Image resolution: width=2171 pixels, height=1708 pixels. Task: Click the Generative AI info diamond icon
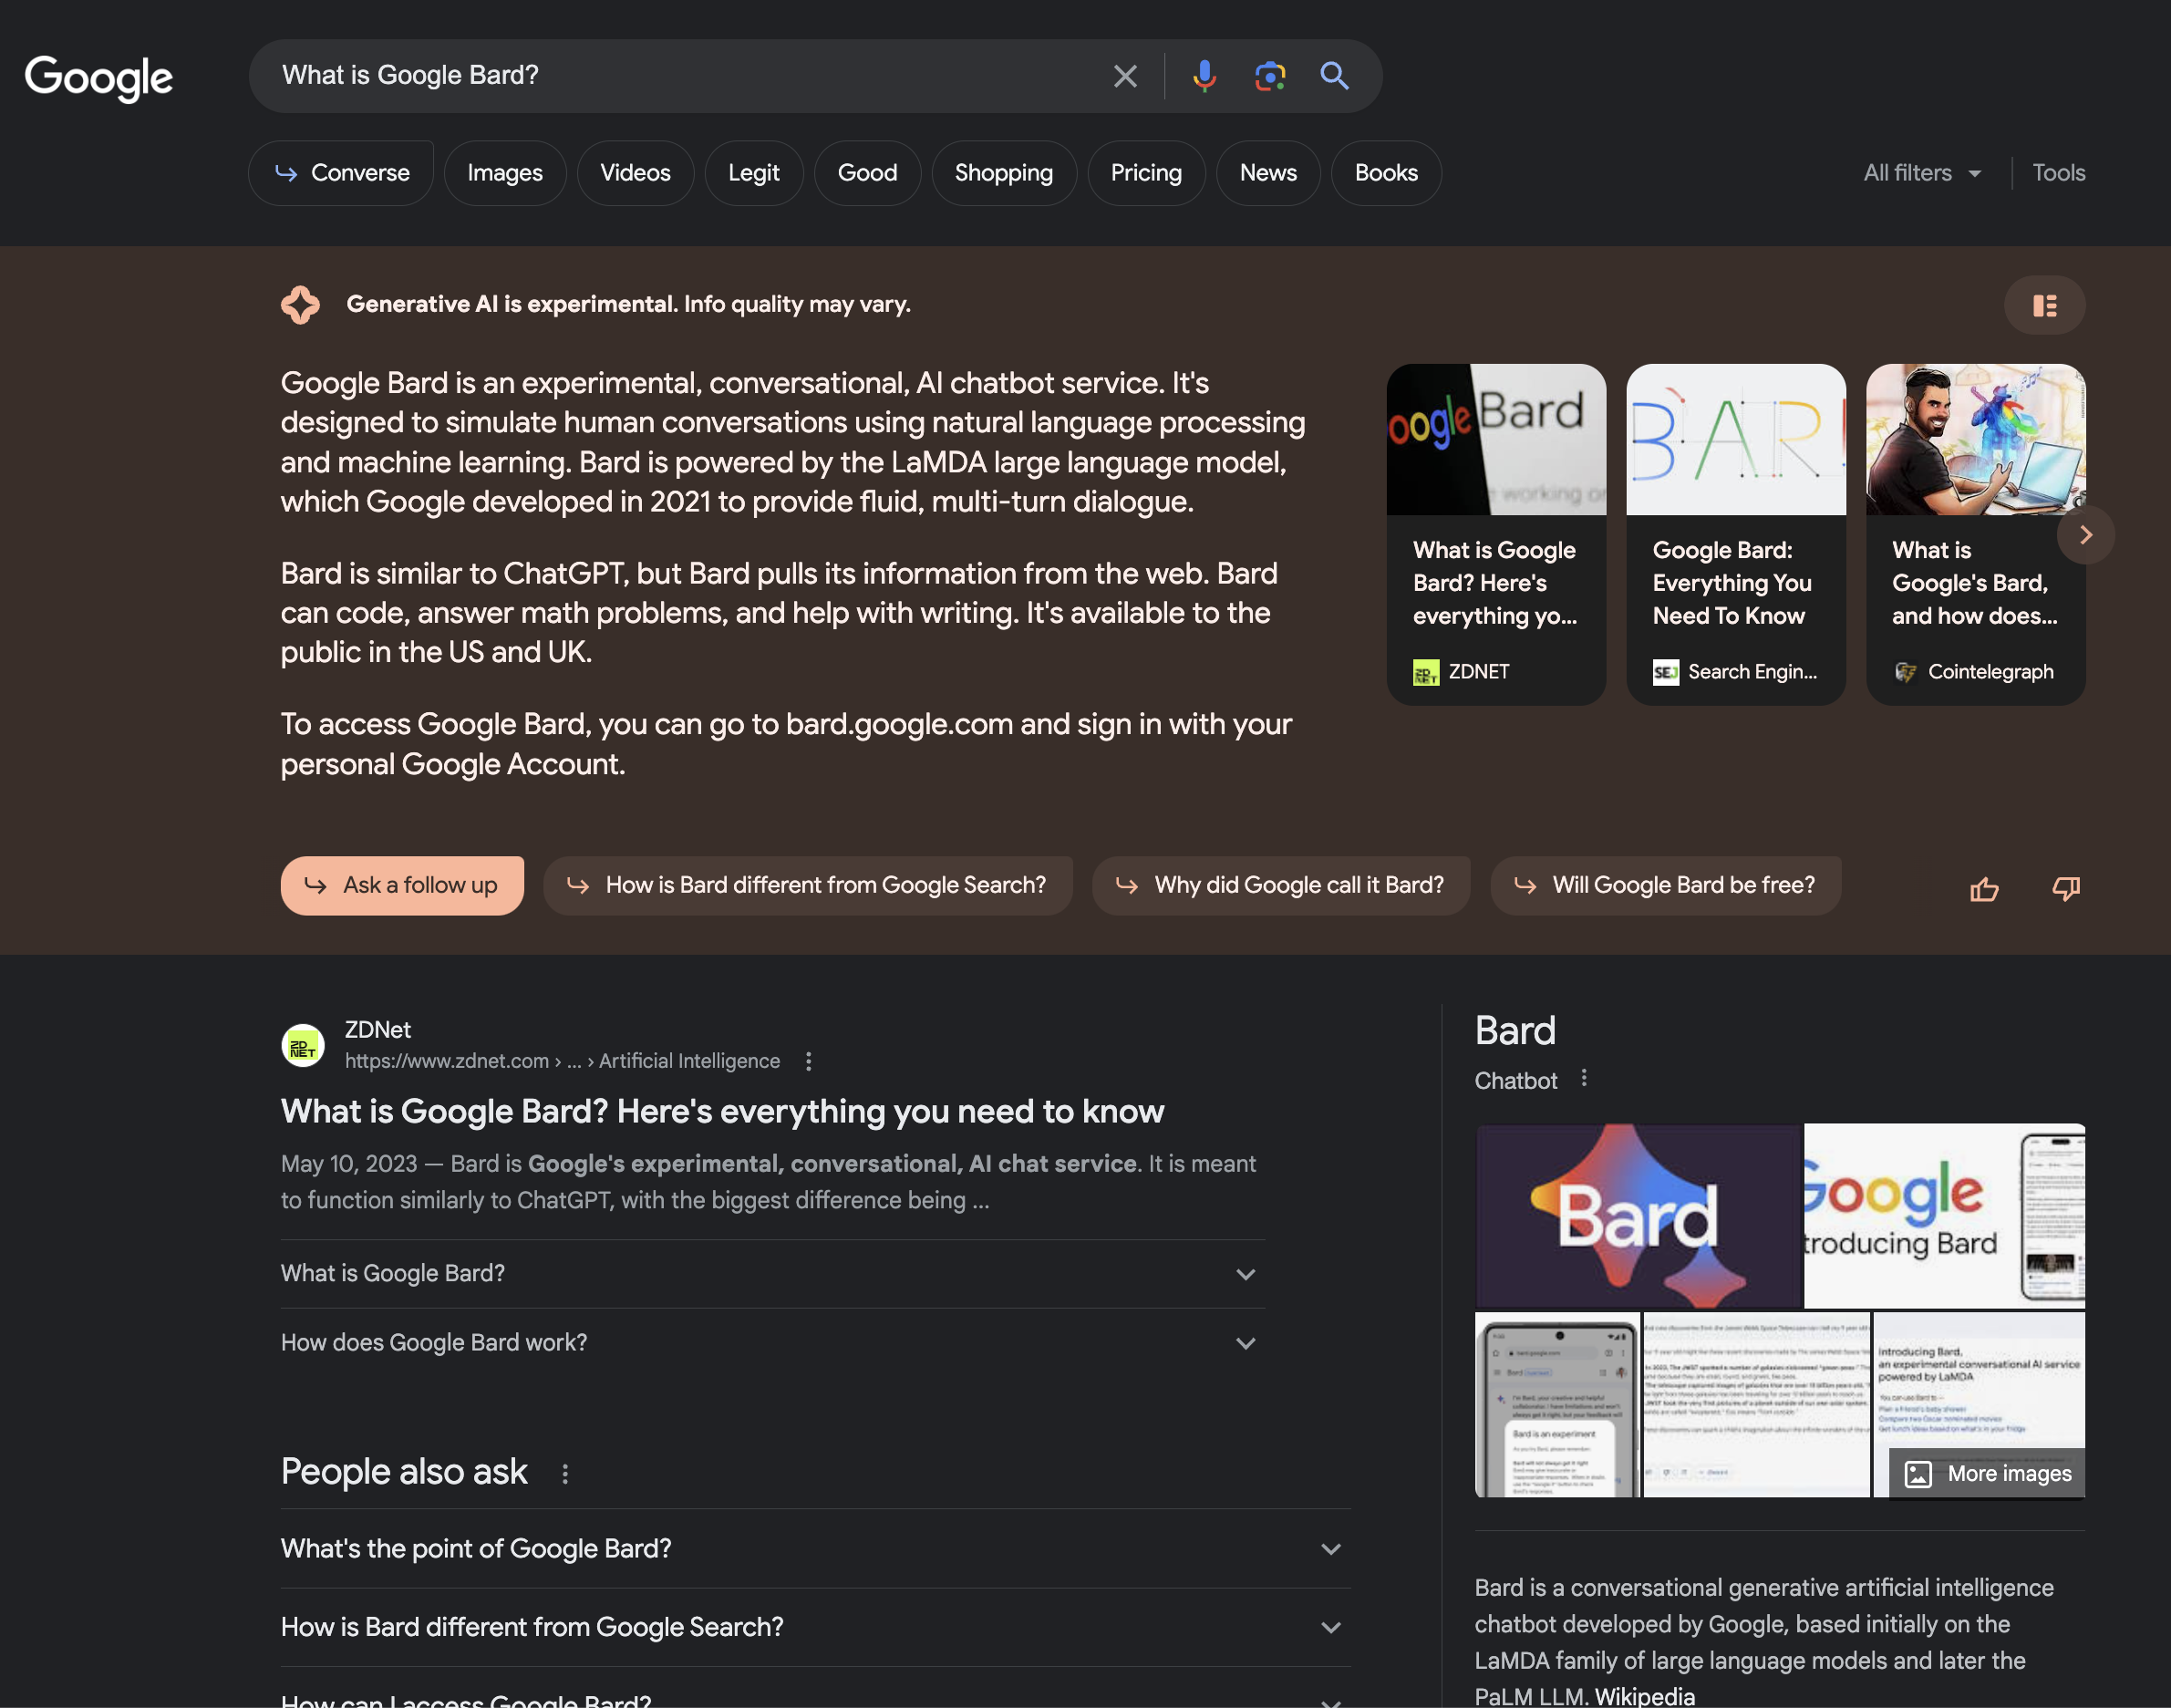tap(300, 303)
